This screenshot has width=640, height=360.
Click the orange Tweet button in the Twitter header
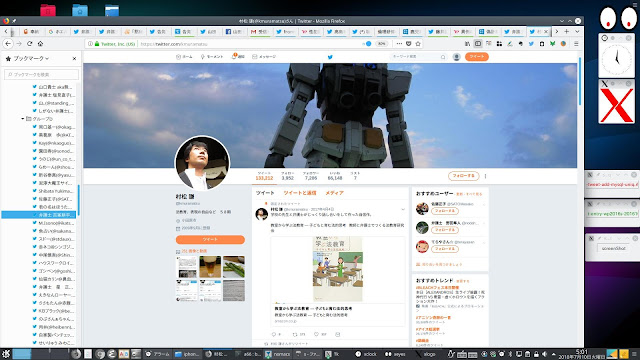coord(477,57)
